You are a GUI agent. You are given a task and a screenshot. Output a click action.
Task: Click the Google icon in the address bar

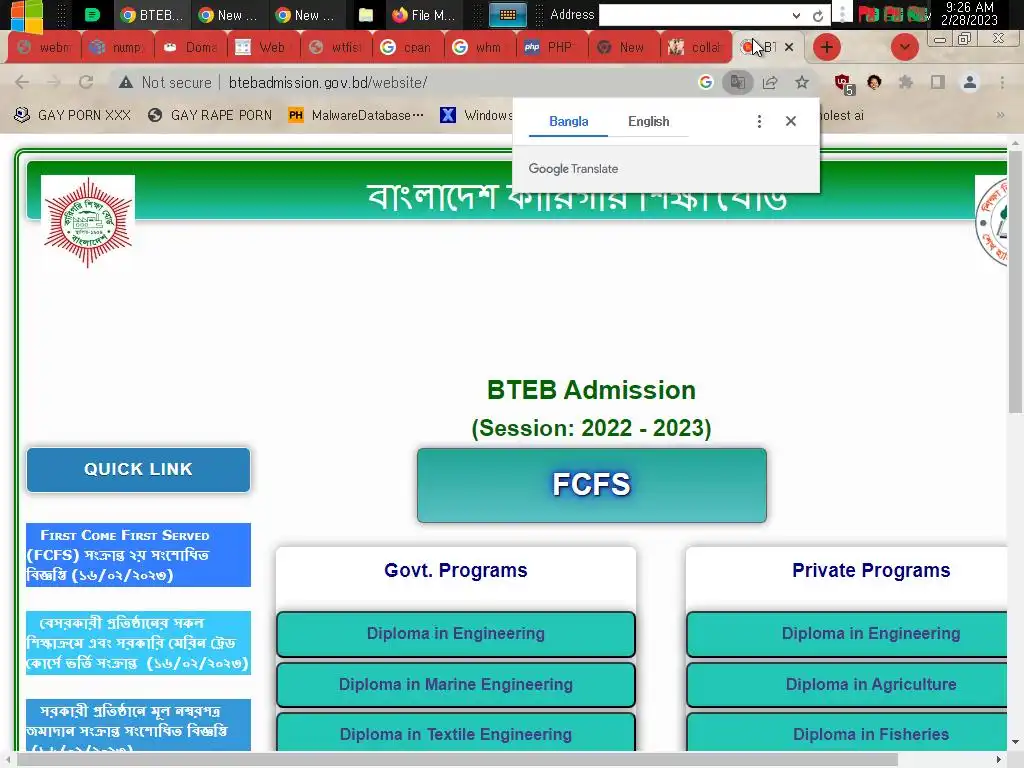click(705, 82)
